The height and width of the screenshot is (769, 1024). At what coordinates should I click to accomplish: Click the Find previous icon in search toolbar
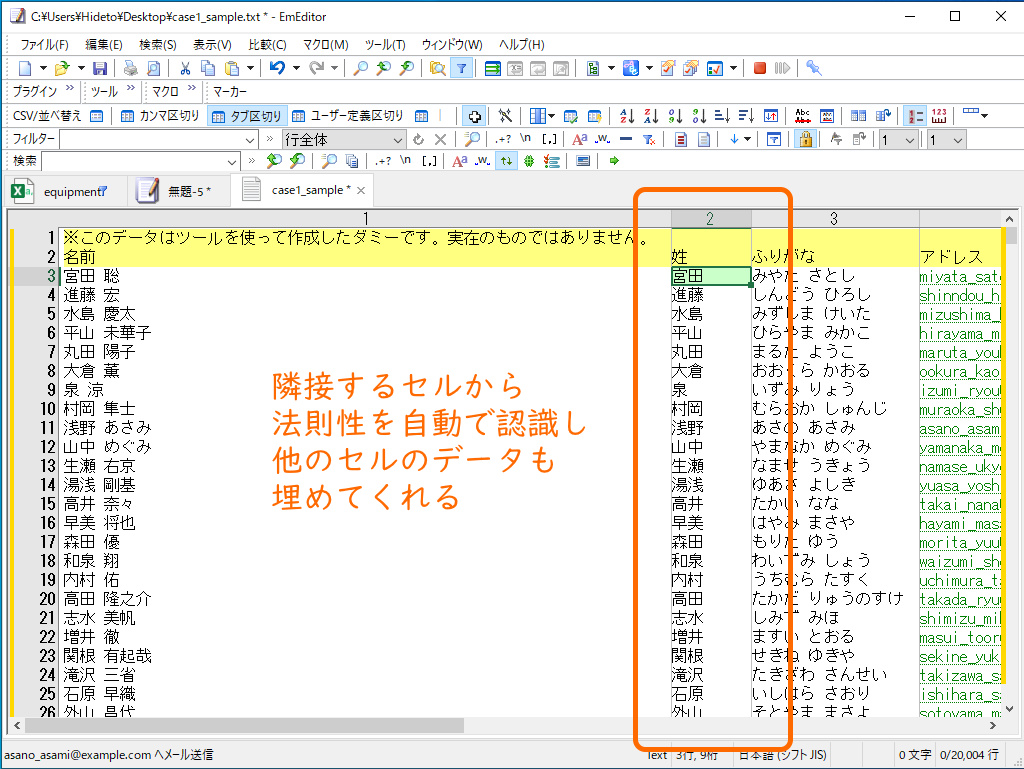pyautogui.click(x=274, y=161)
